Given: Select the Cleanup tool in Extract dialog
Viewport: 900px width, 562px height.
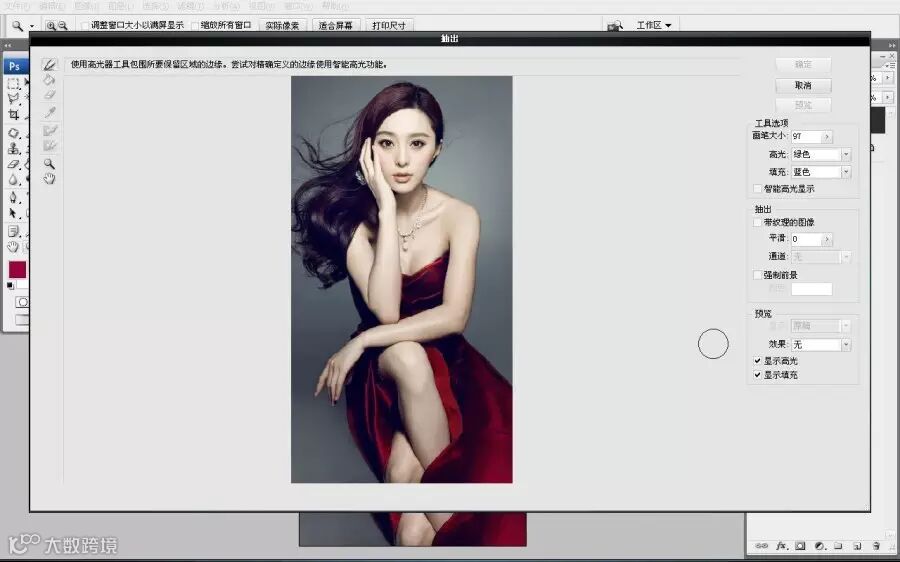Looking at the screenshot, I should point(50,131).
